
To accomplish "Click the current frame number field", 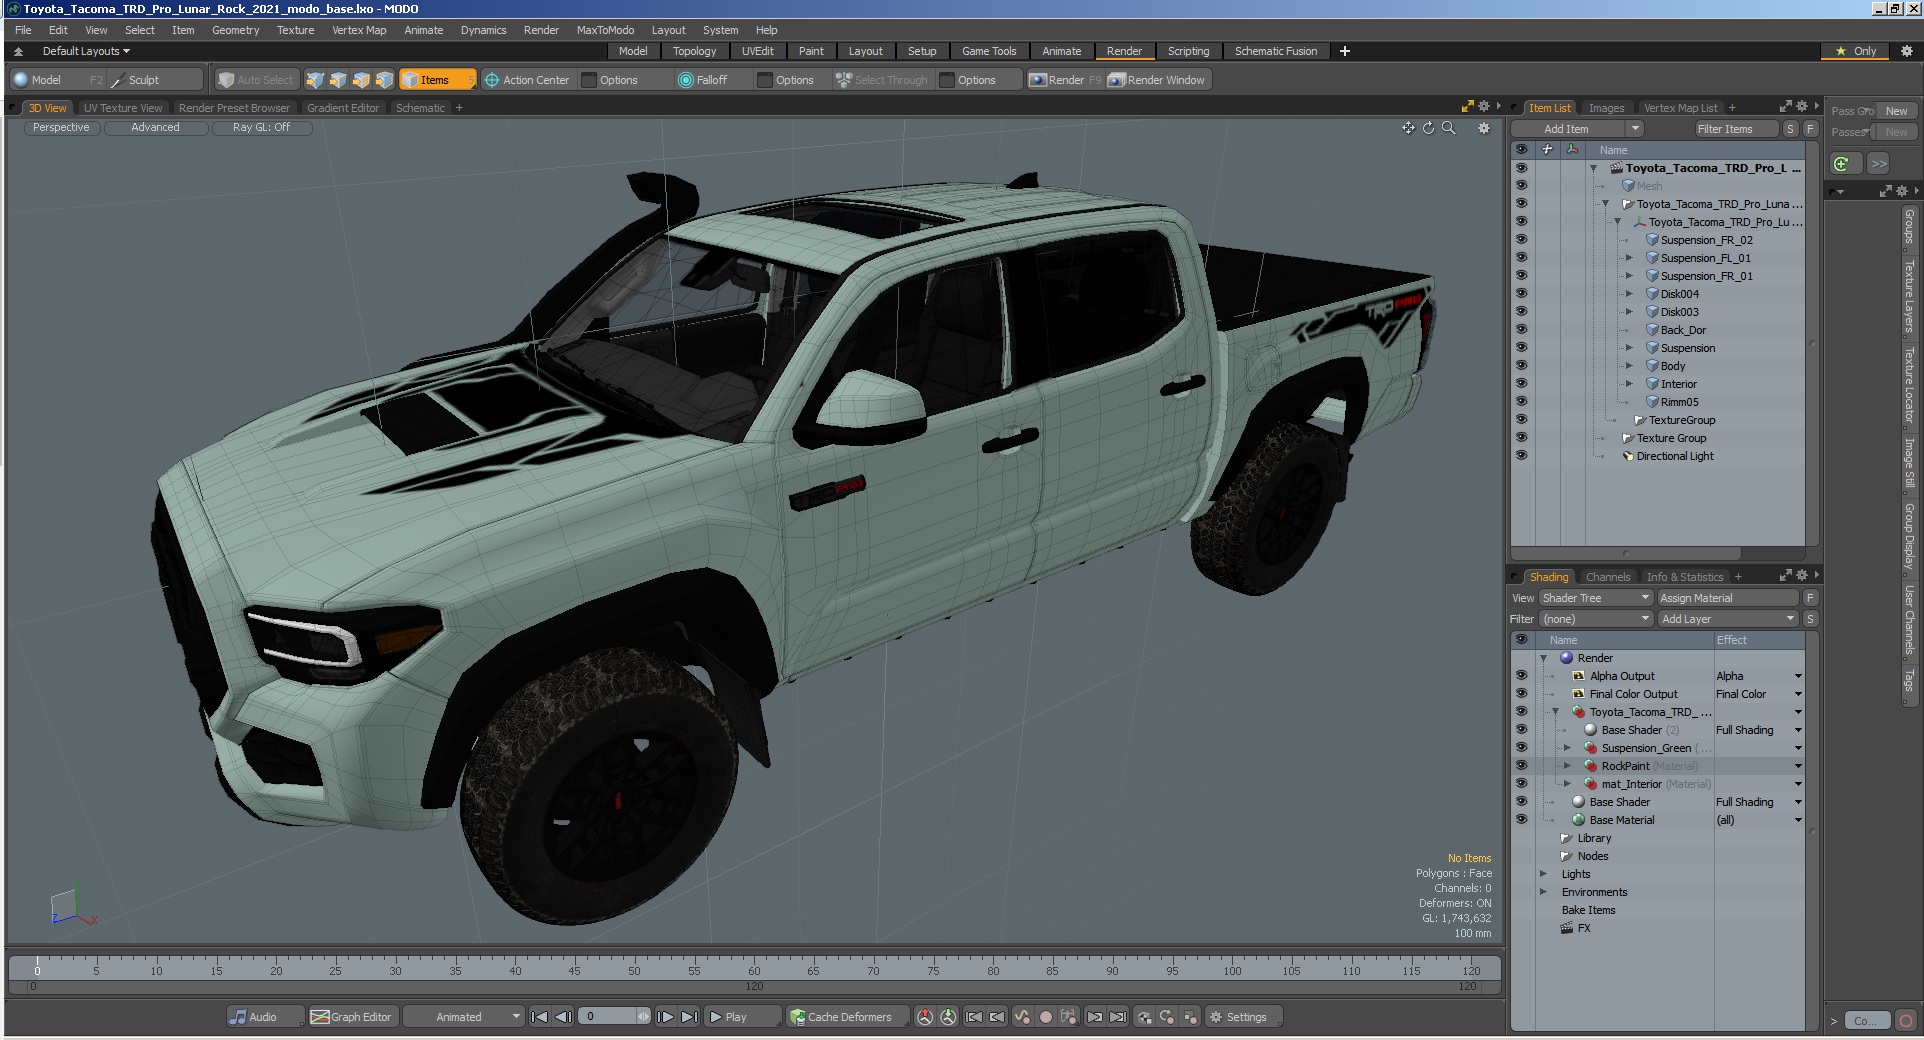I will pyautogui.click(x=607, y=1017).
